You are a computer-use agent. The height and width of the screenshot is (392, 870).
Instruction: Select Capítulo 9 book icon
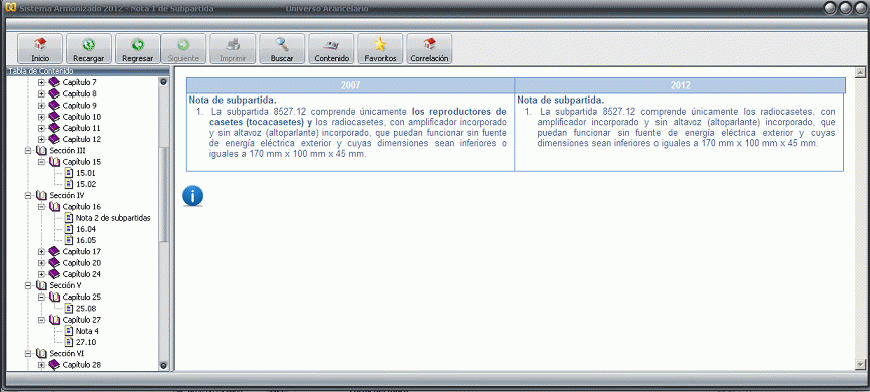point(54,105)
